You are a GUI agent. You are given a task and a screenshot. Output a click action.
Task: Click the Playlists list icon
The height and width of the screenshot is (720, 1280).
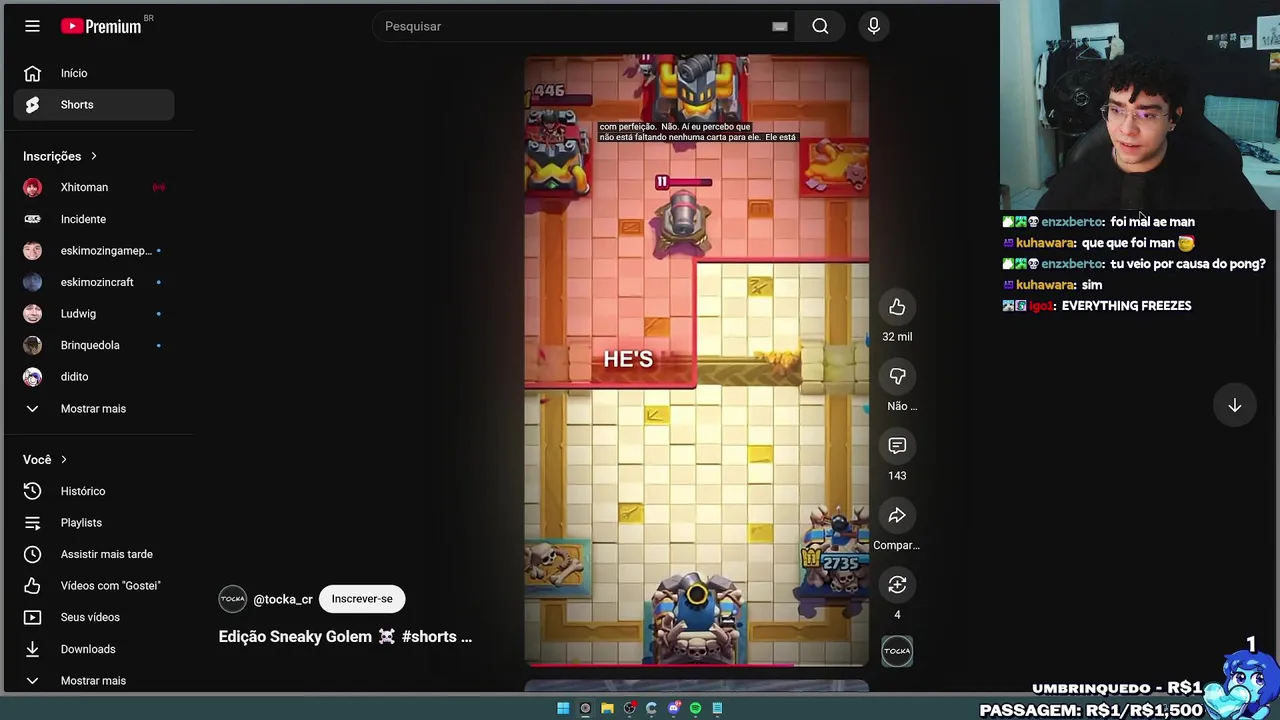(x=32, y=523)
